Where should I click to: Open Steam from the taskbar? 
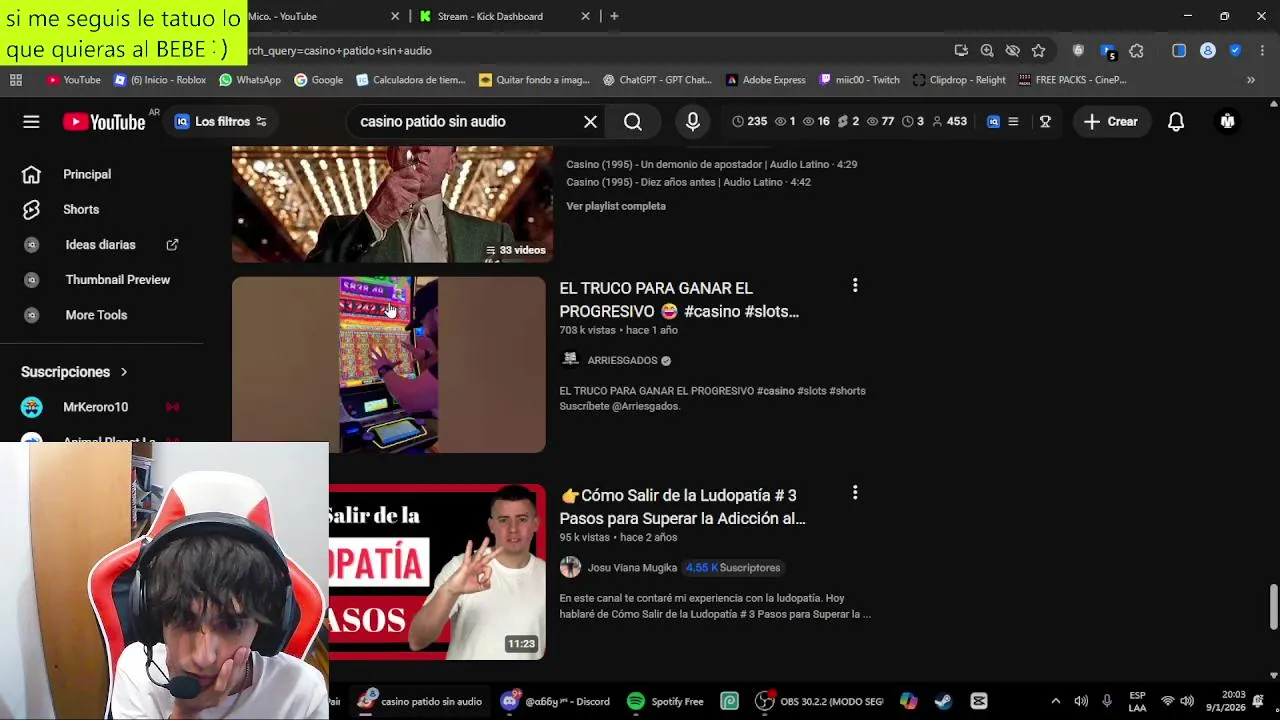point(943,701)
